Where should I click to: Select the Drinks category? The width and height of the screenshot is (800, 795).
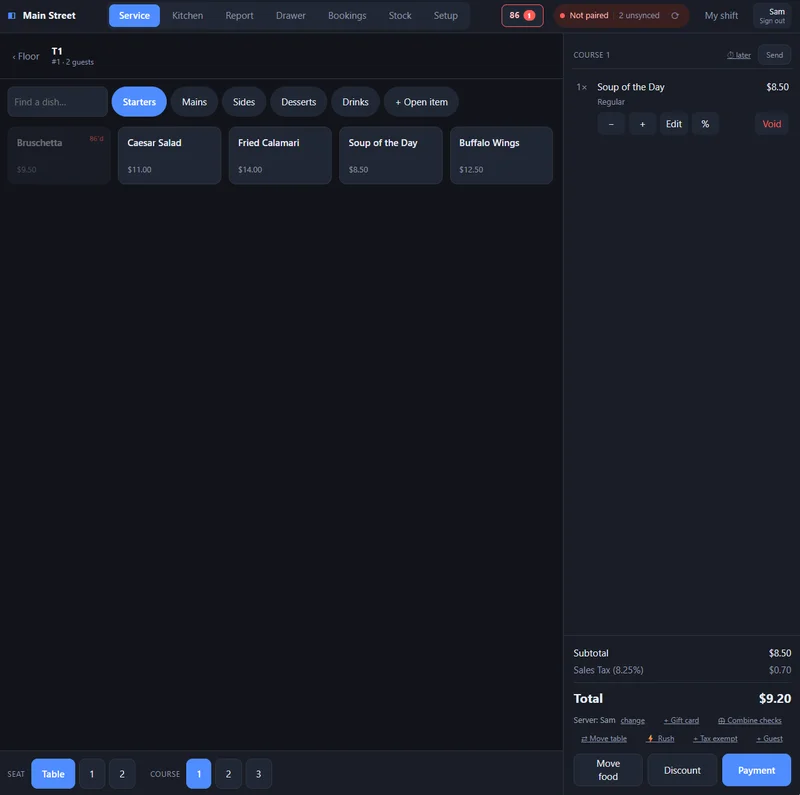pyautogui.click(x=355, y=102)
